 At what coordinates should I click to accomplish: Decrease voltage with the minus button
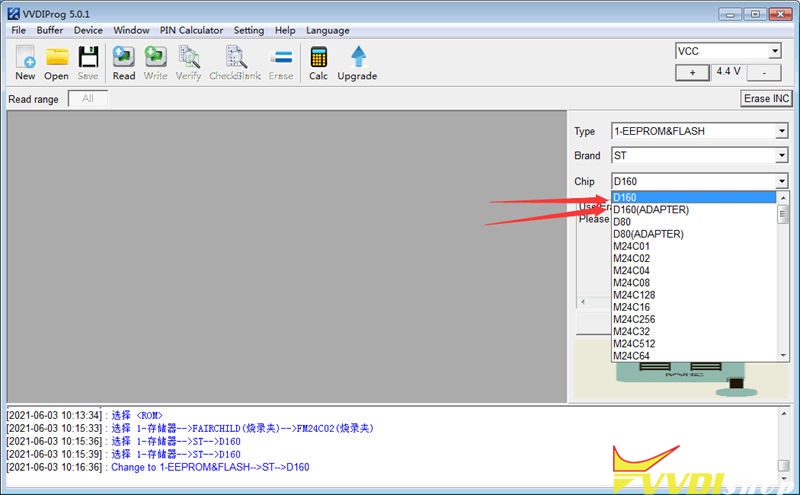click(764, 72)
